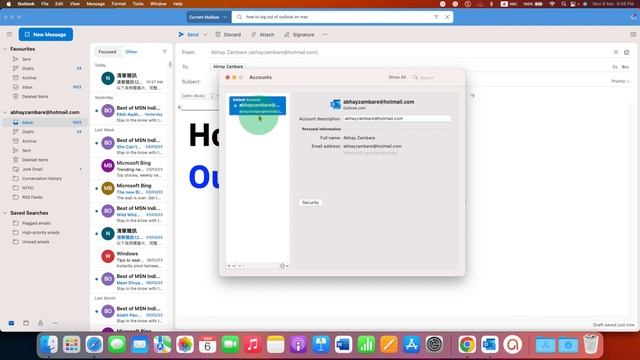Click the Send icon in compose toolbar

pos(181,35)
